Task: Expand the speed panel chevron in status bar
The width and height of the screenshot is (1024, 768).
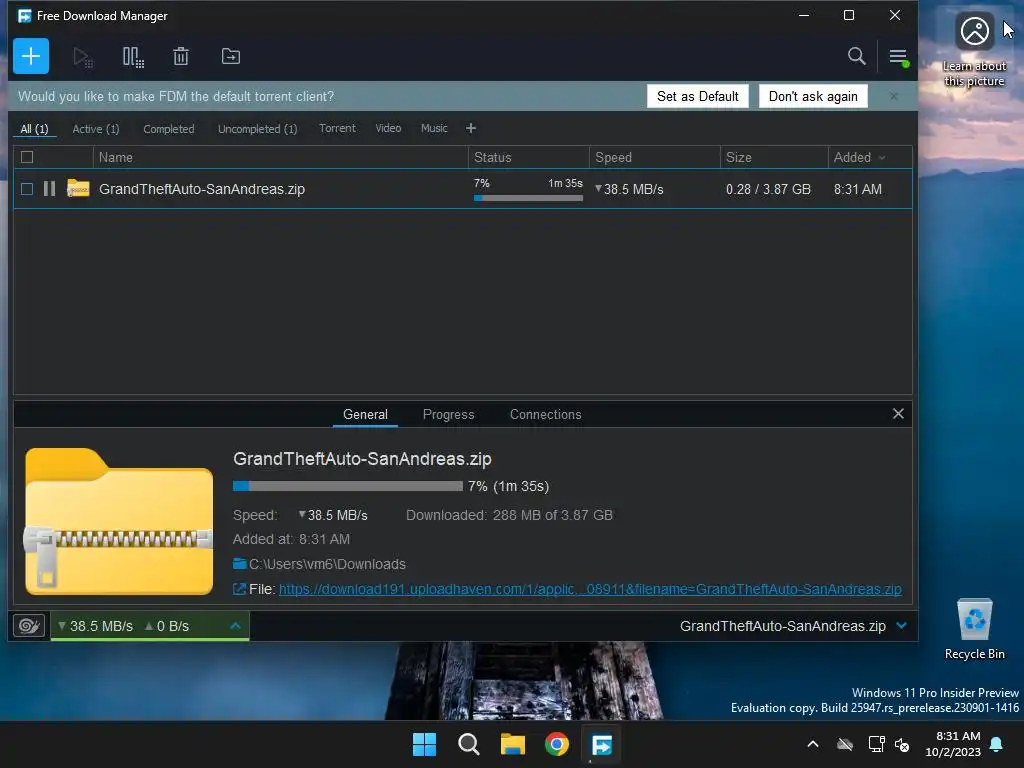Action: [x=235, y=626]
